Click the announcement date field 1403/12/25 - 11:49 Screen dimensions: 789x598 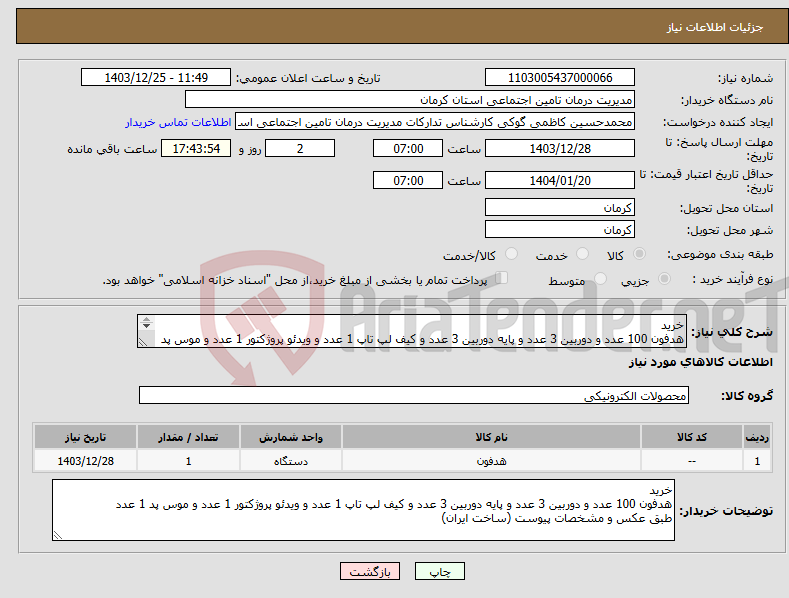[155, 78]
